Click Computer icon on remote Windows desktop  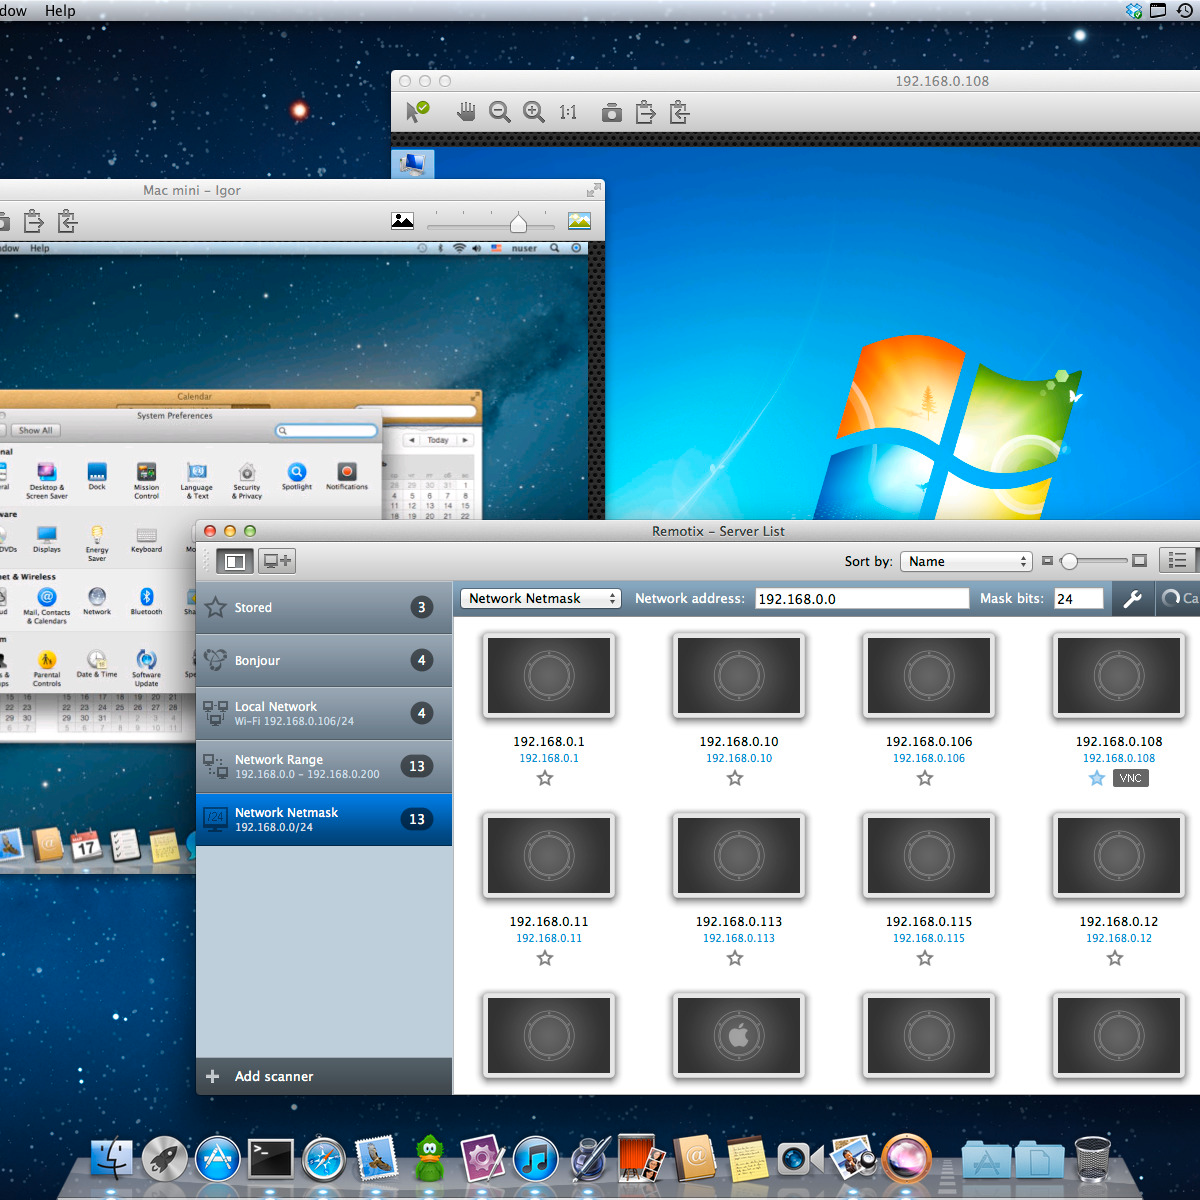pyautogui.click(x=413, y=164)
